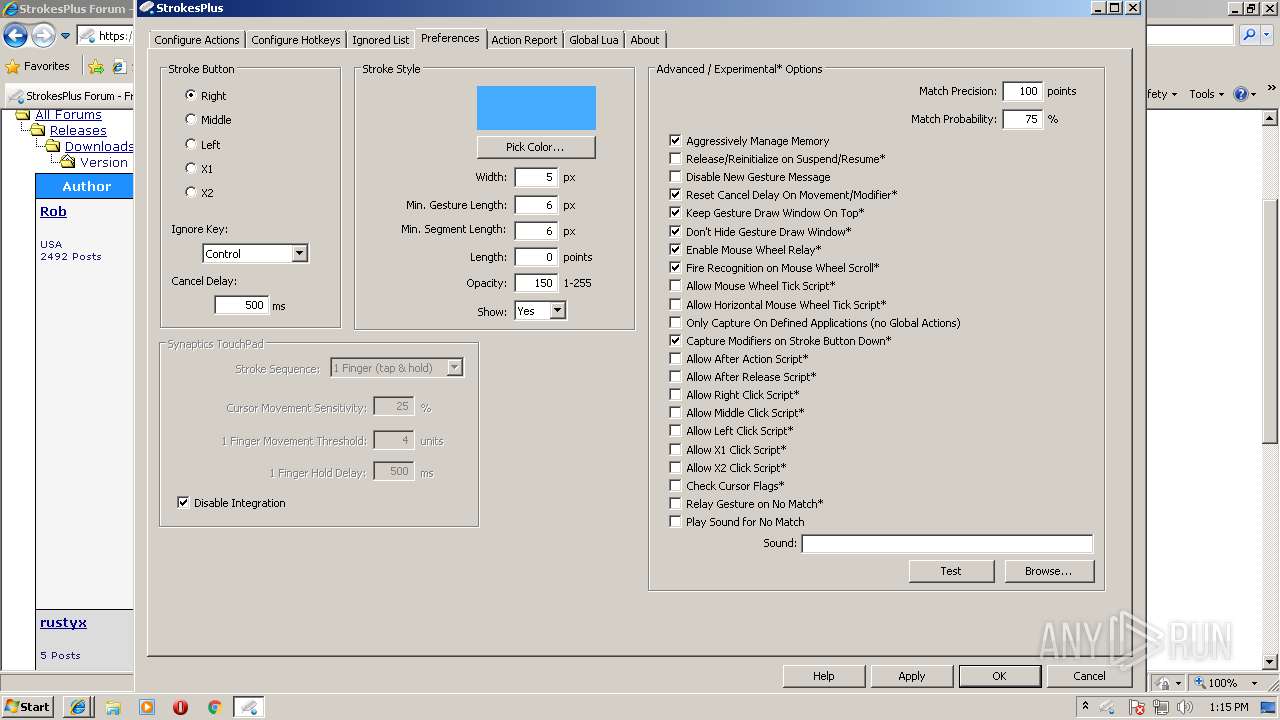Switch to the Global Lua tab
The width and height of the screenshot is (1280, 720).
pos(594,40)
